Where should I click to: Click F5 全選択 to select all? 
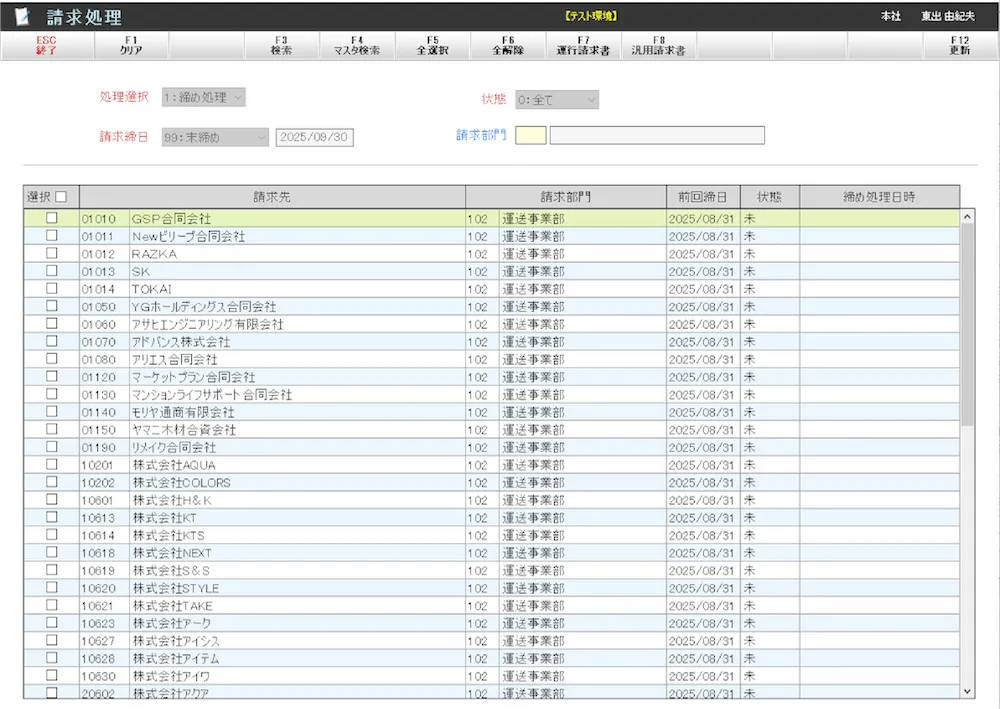[432, 45]
